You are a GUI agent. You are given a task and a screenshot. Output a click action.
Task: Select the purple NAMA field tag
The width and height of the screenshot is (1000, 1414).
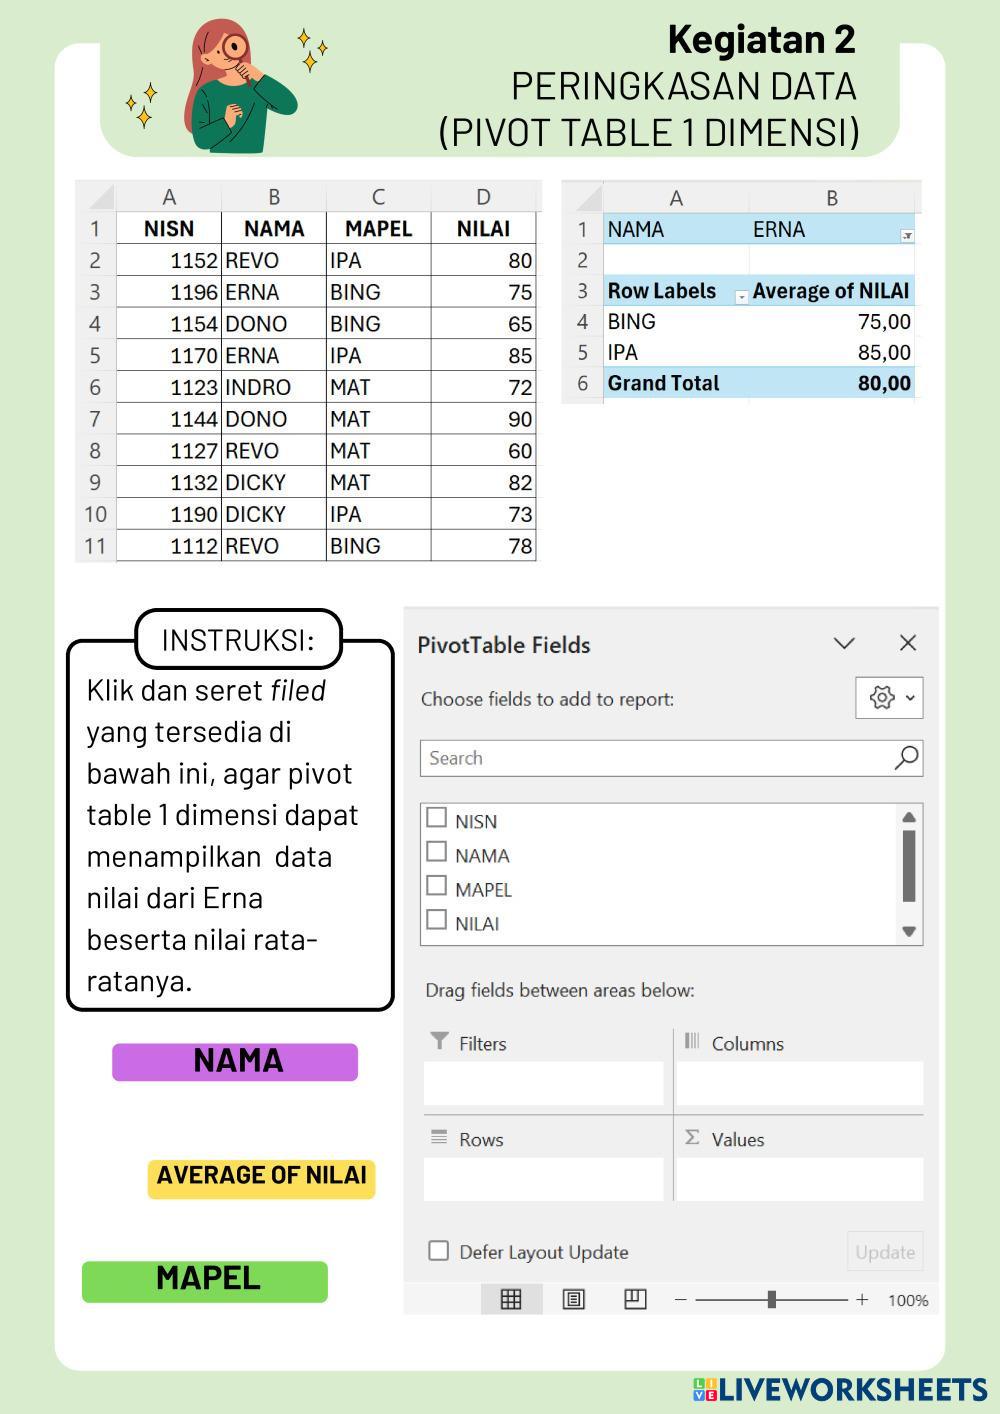point(235,1061)
